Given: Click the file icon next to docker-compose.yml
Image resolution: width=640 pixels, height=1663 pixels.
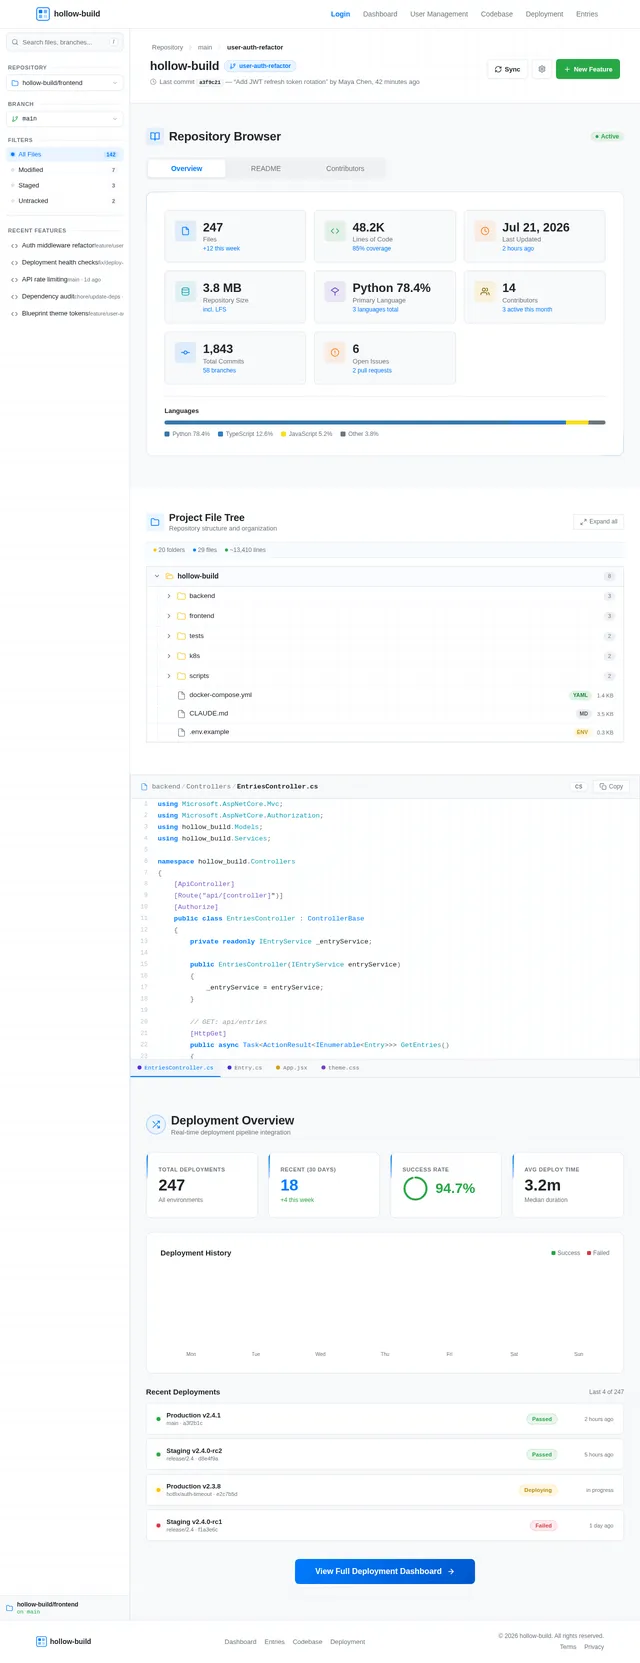Looking at the screenshot, I should (x=181, y=695).
